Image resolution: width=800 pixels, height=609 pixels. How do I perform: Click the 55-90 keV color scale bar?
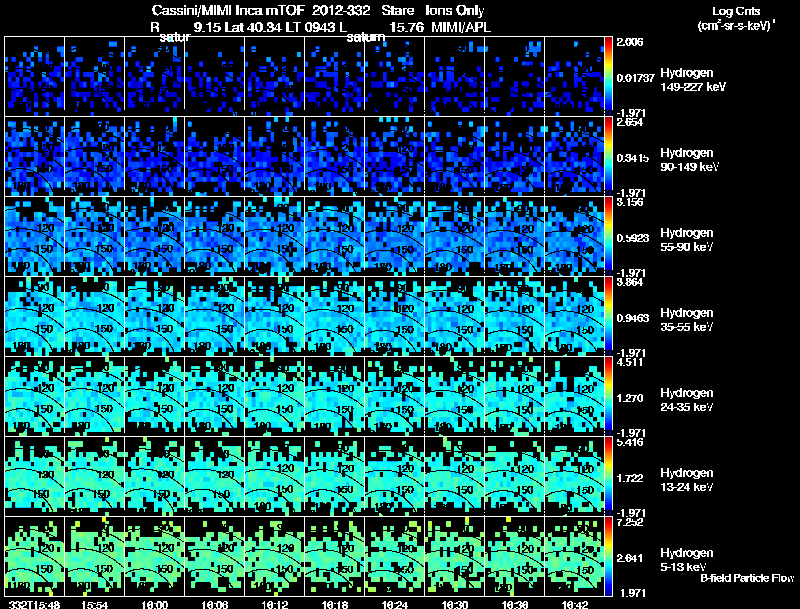click(x=608, y=236)
